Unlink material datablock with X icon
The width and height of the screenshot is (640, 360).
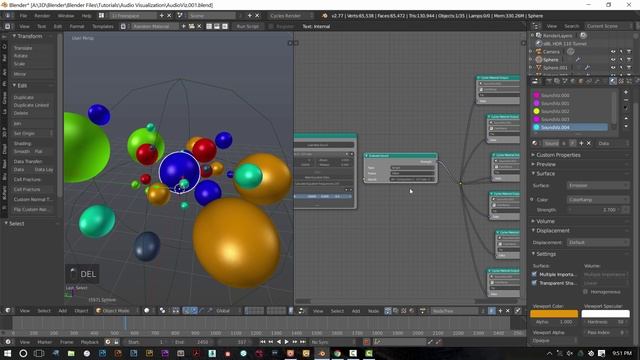(x=589, y=143)
